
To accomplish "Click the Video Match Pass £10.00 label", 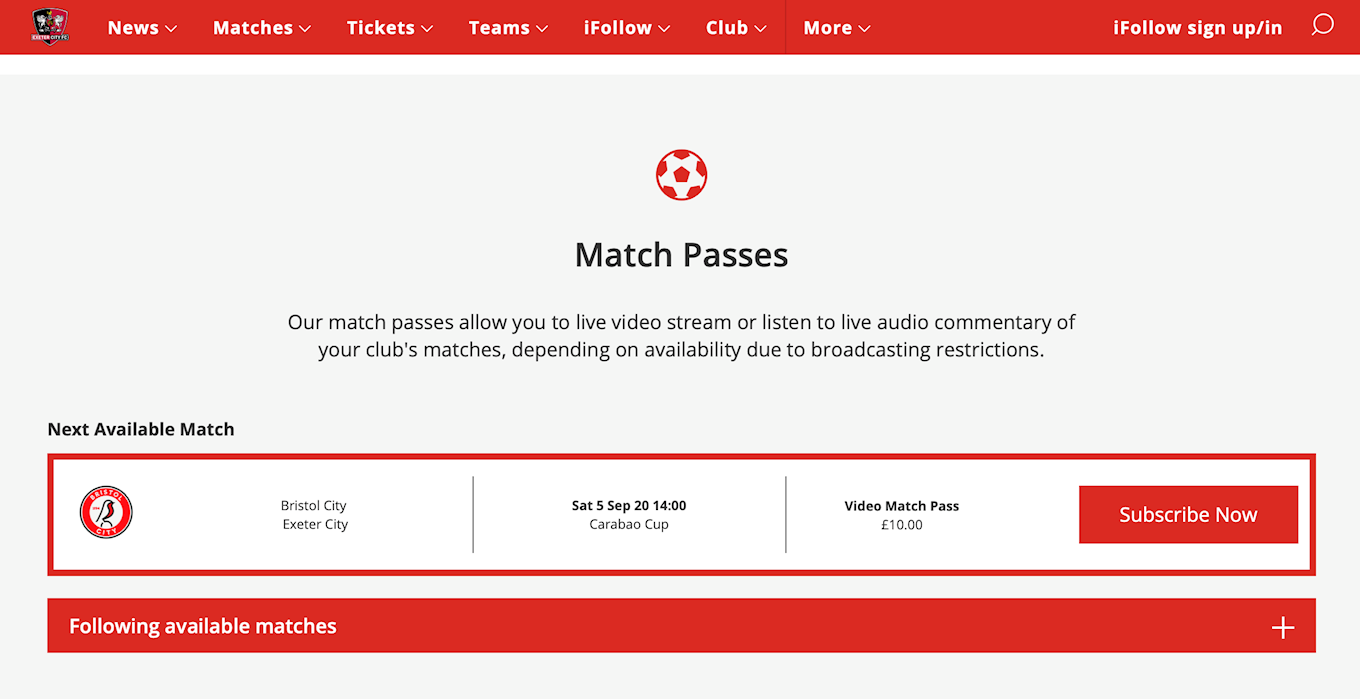I will coord(901,515).
